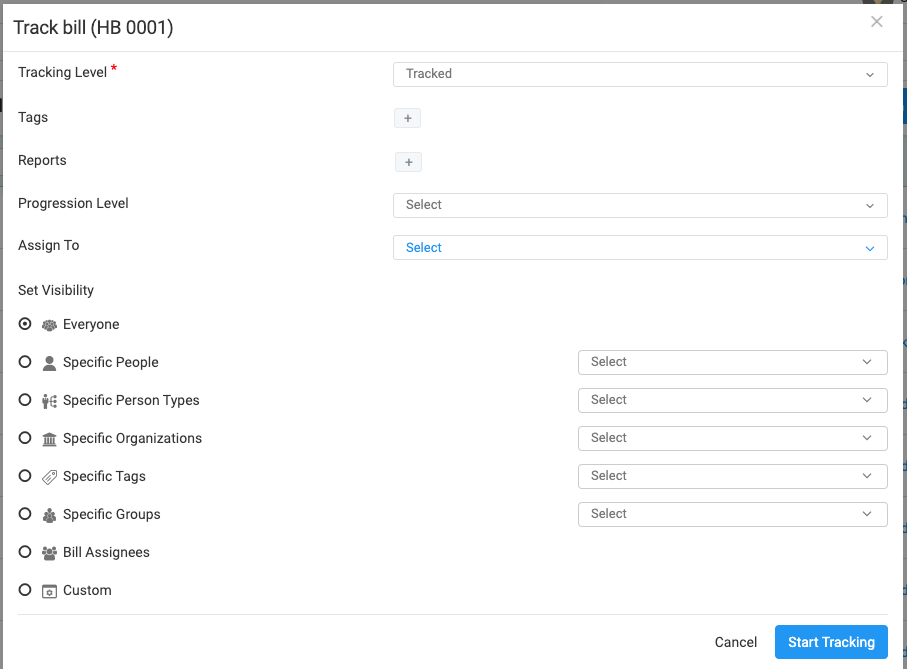
Task: Click the Progression Level field label
Action: [73, 204]
